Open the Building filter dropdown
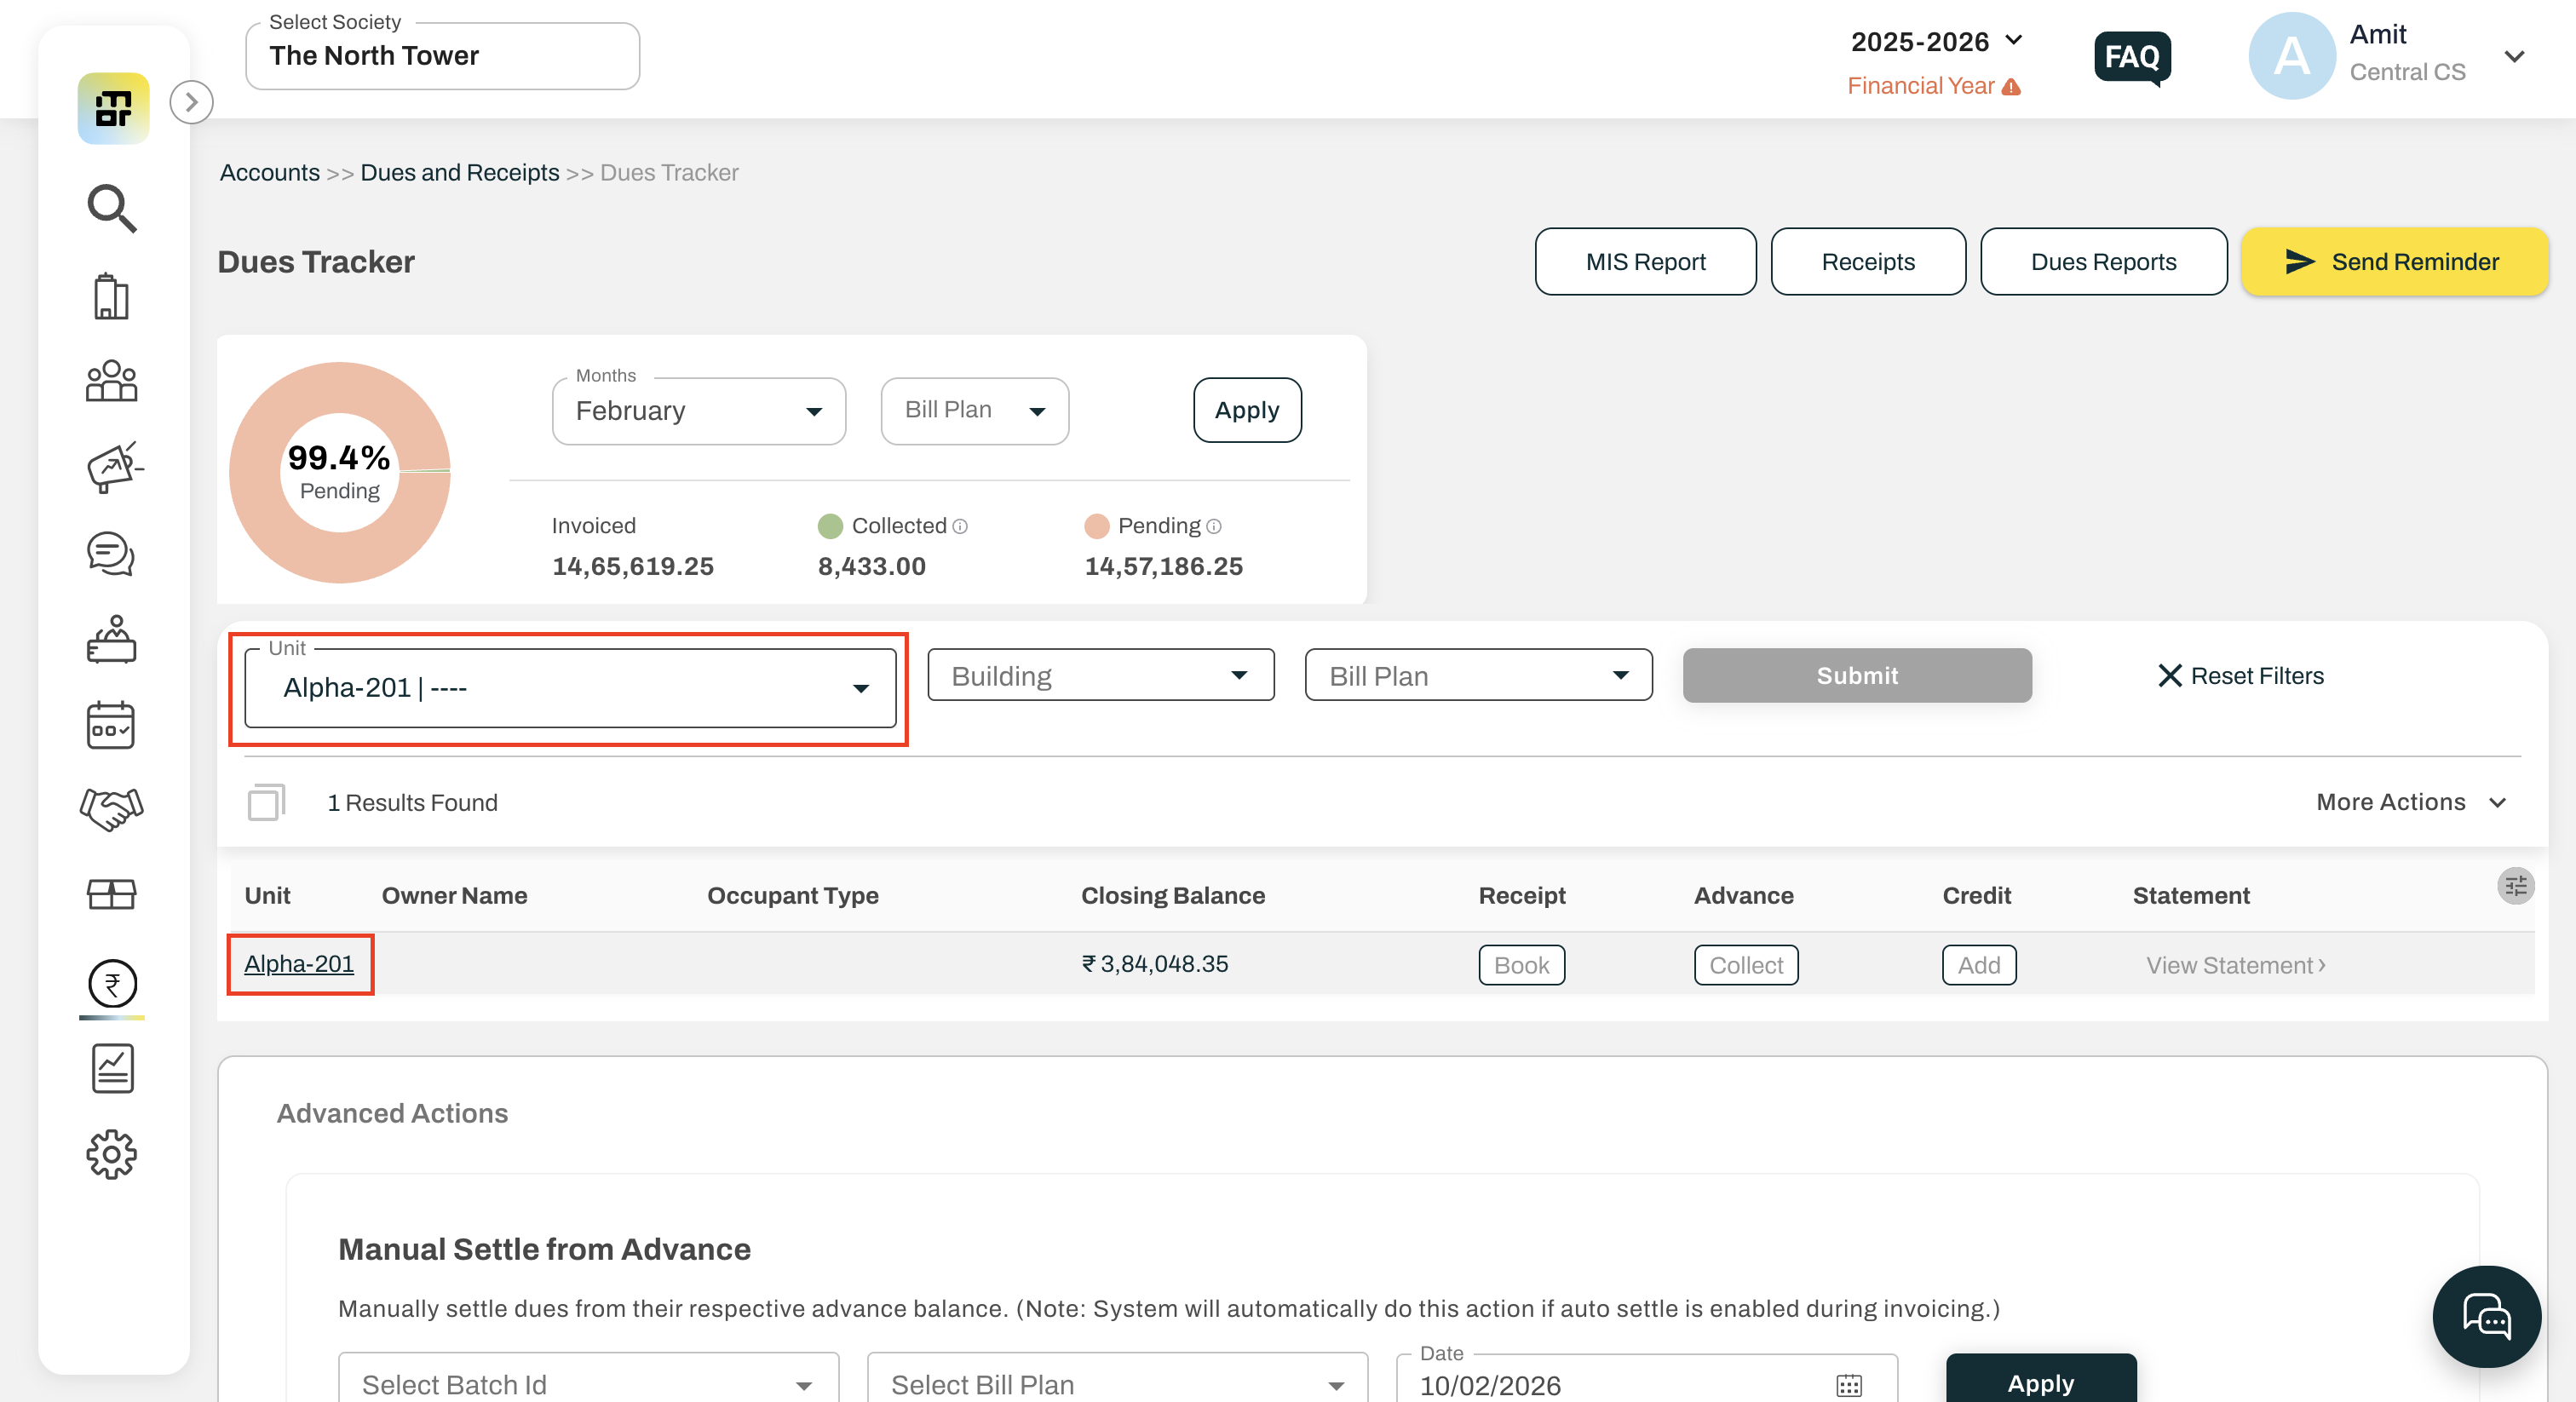Image resolution: width=2576 pixels, height=1402 pixels. pos(1101,676)
